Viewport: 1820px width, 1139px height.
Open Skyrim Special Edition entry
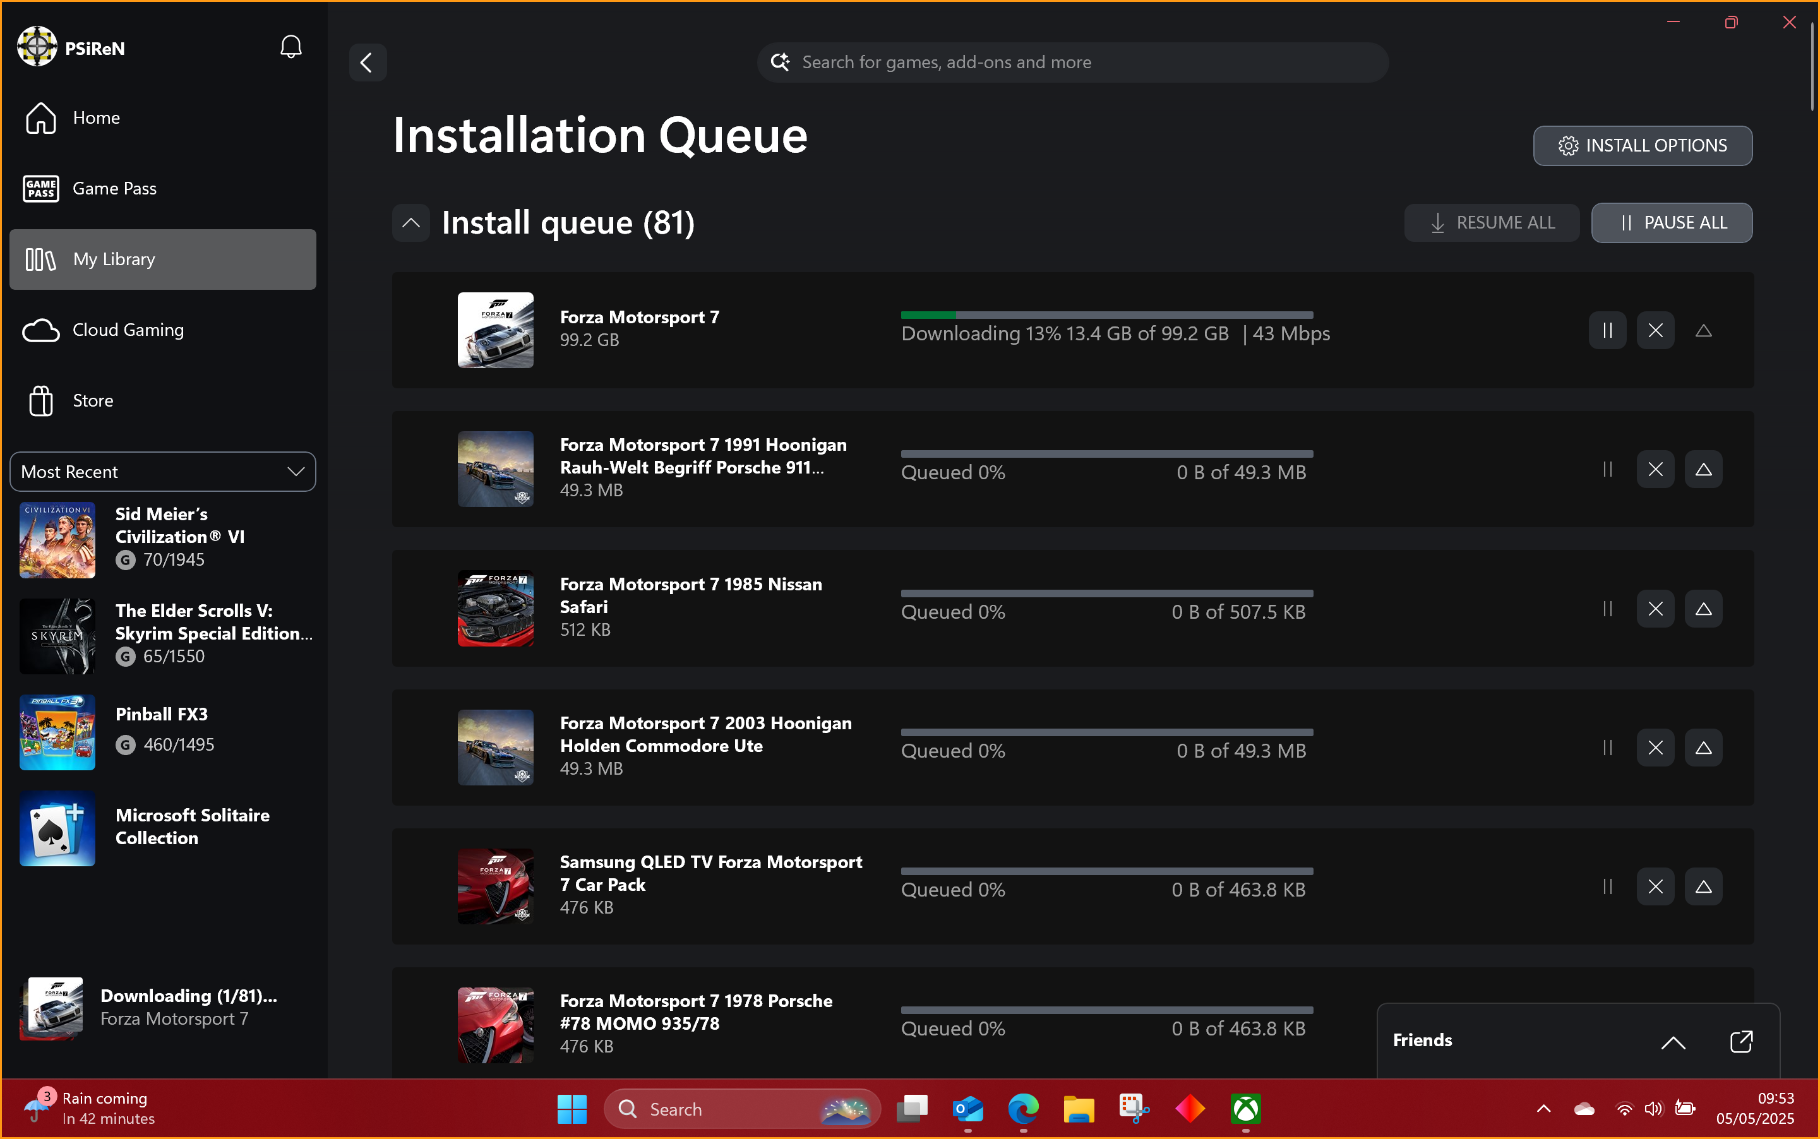(165, 636)
